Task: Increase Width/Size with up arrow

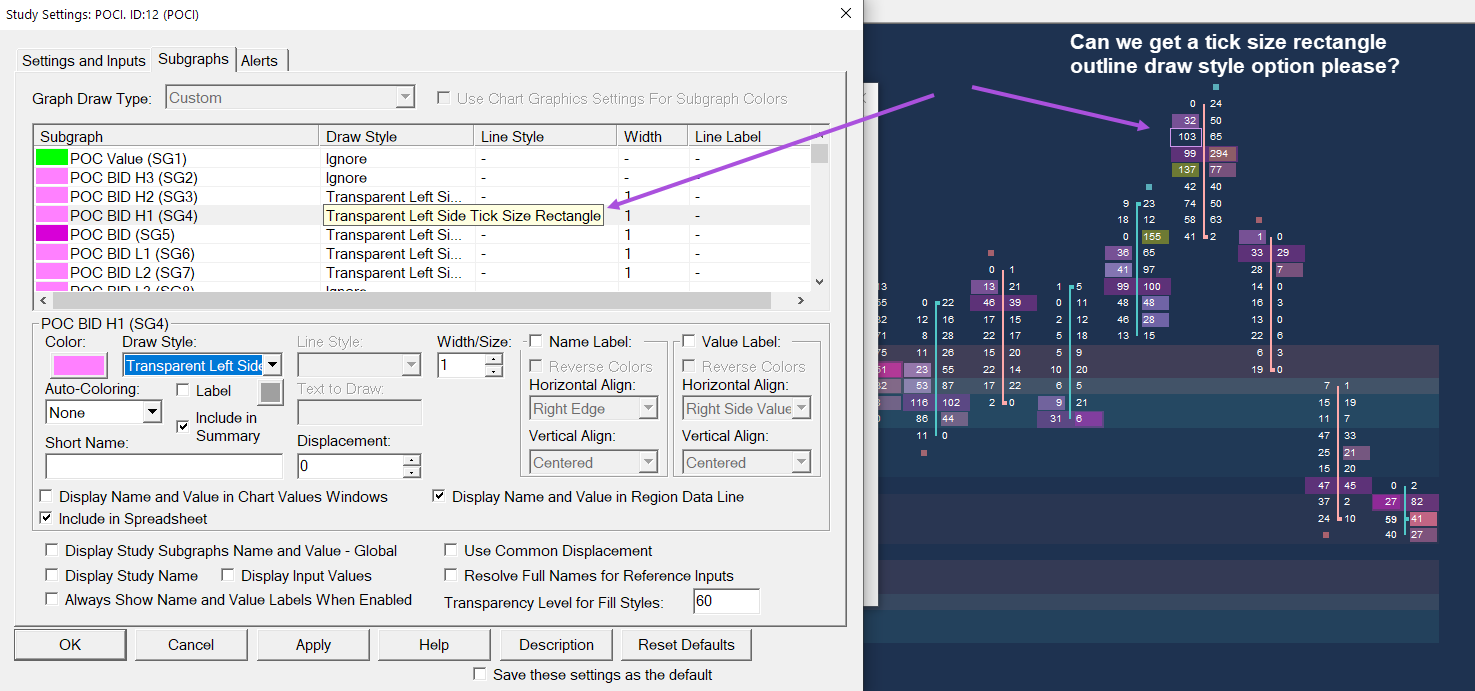Action: click(493, 360)
